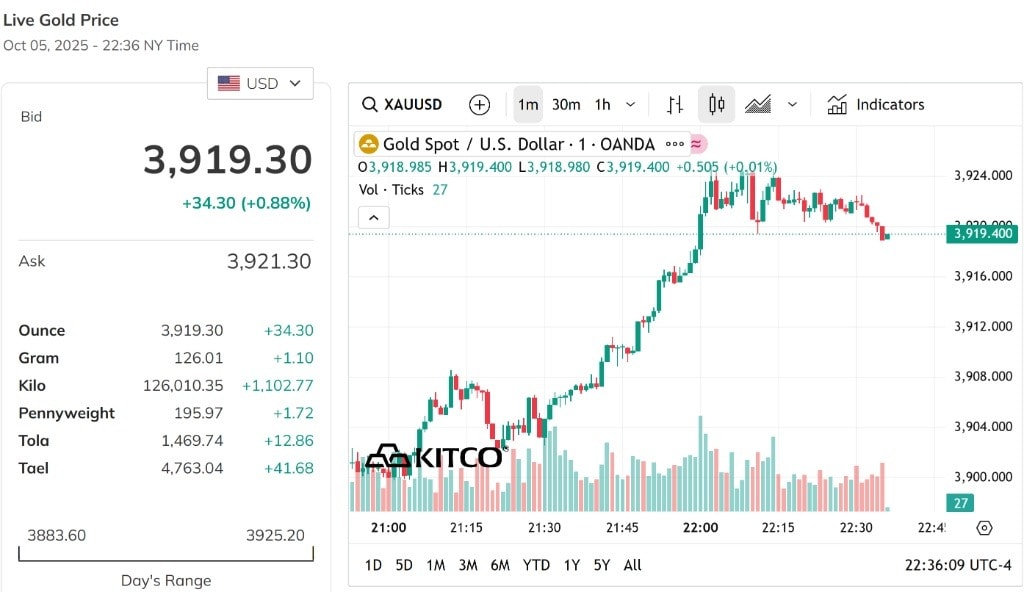Image resolution: width=1024 pixels, height=592 pixels.
Task: Select the 1D date range tab
Action: [373, 565]
